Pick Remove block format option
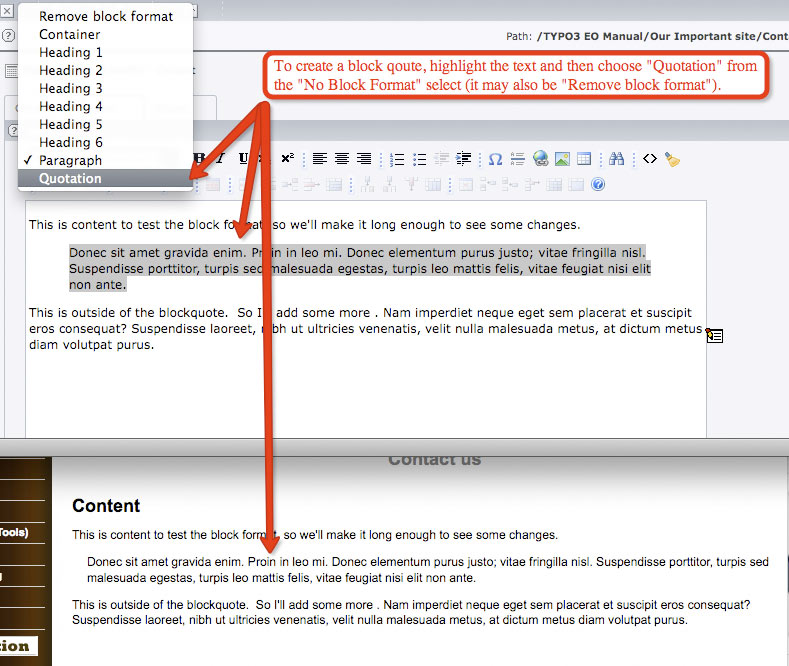This screenshot has height=666, width=789. point(105,16)
